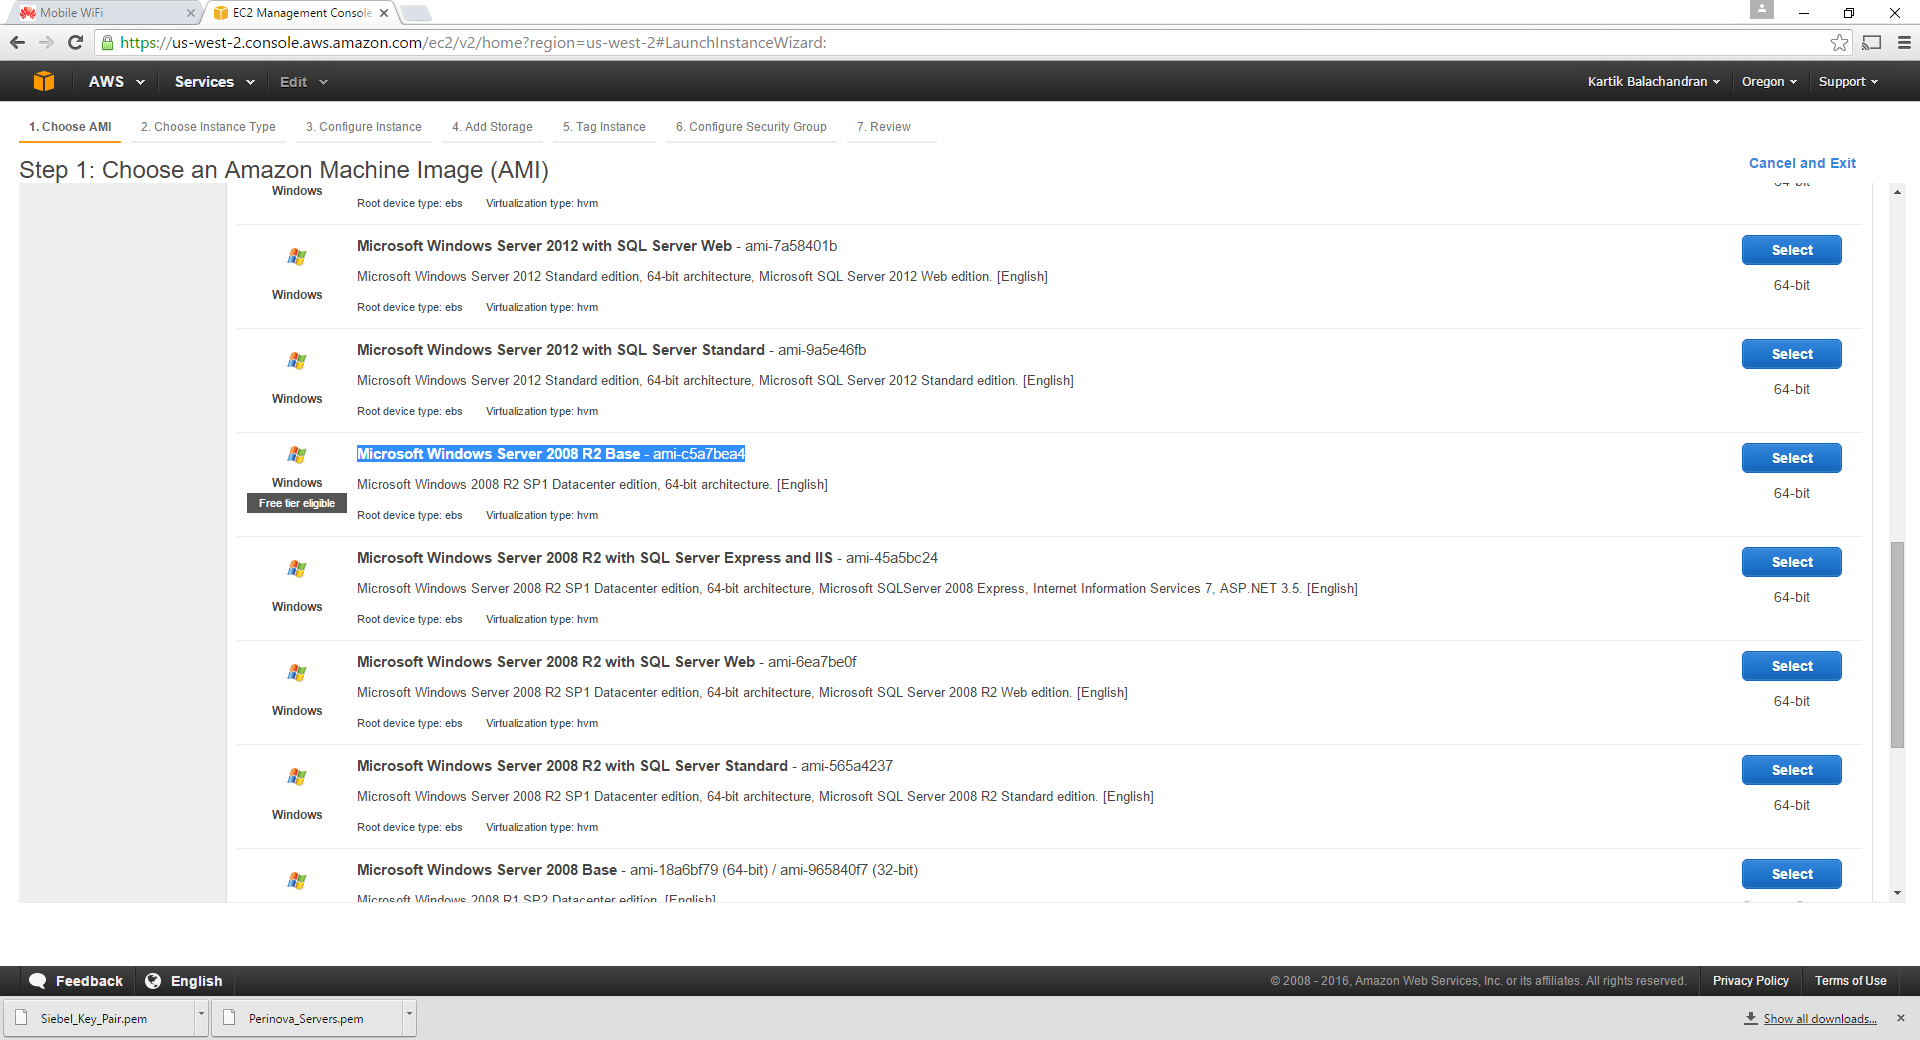Expand the Support menu
This screenshot has width=1920, height=1040.
[x=1848, y=81]
